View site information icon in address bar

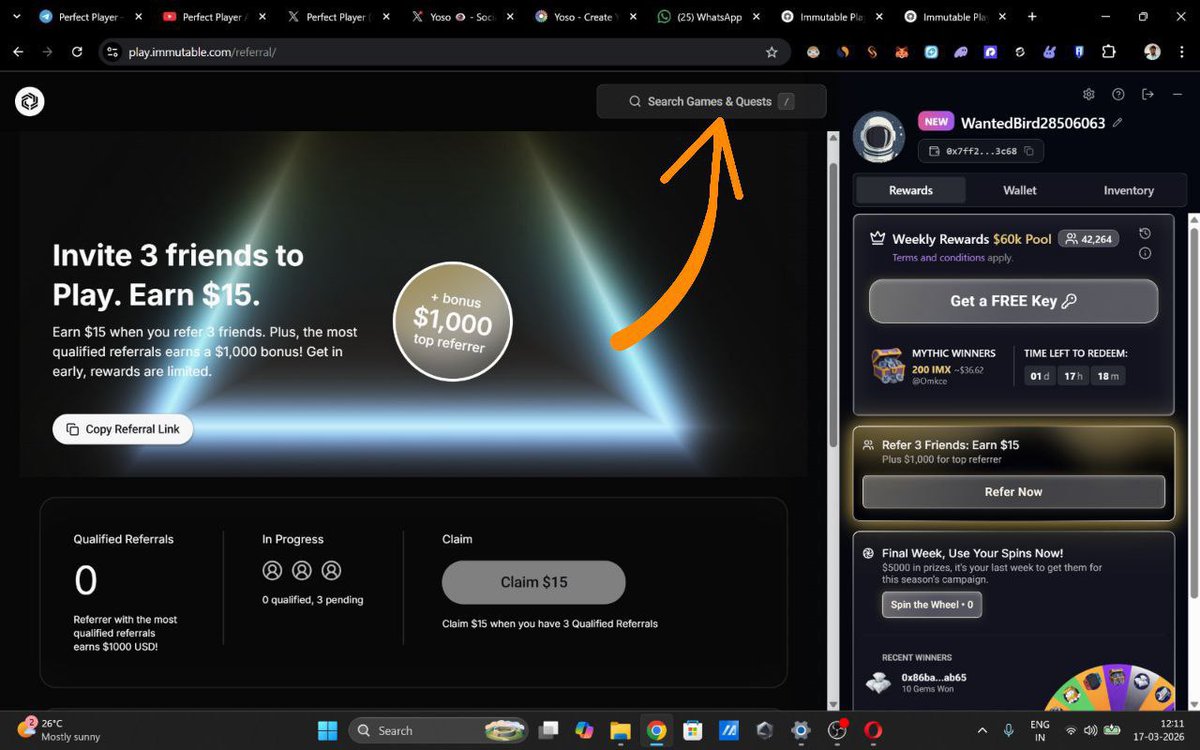pyautogui.click(x=112, y=52)
